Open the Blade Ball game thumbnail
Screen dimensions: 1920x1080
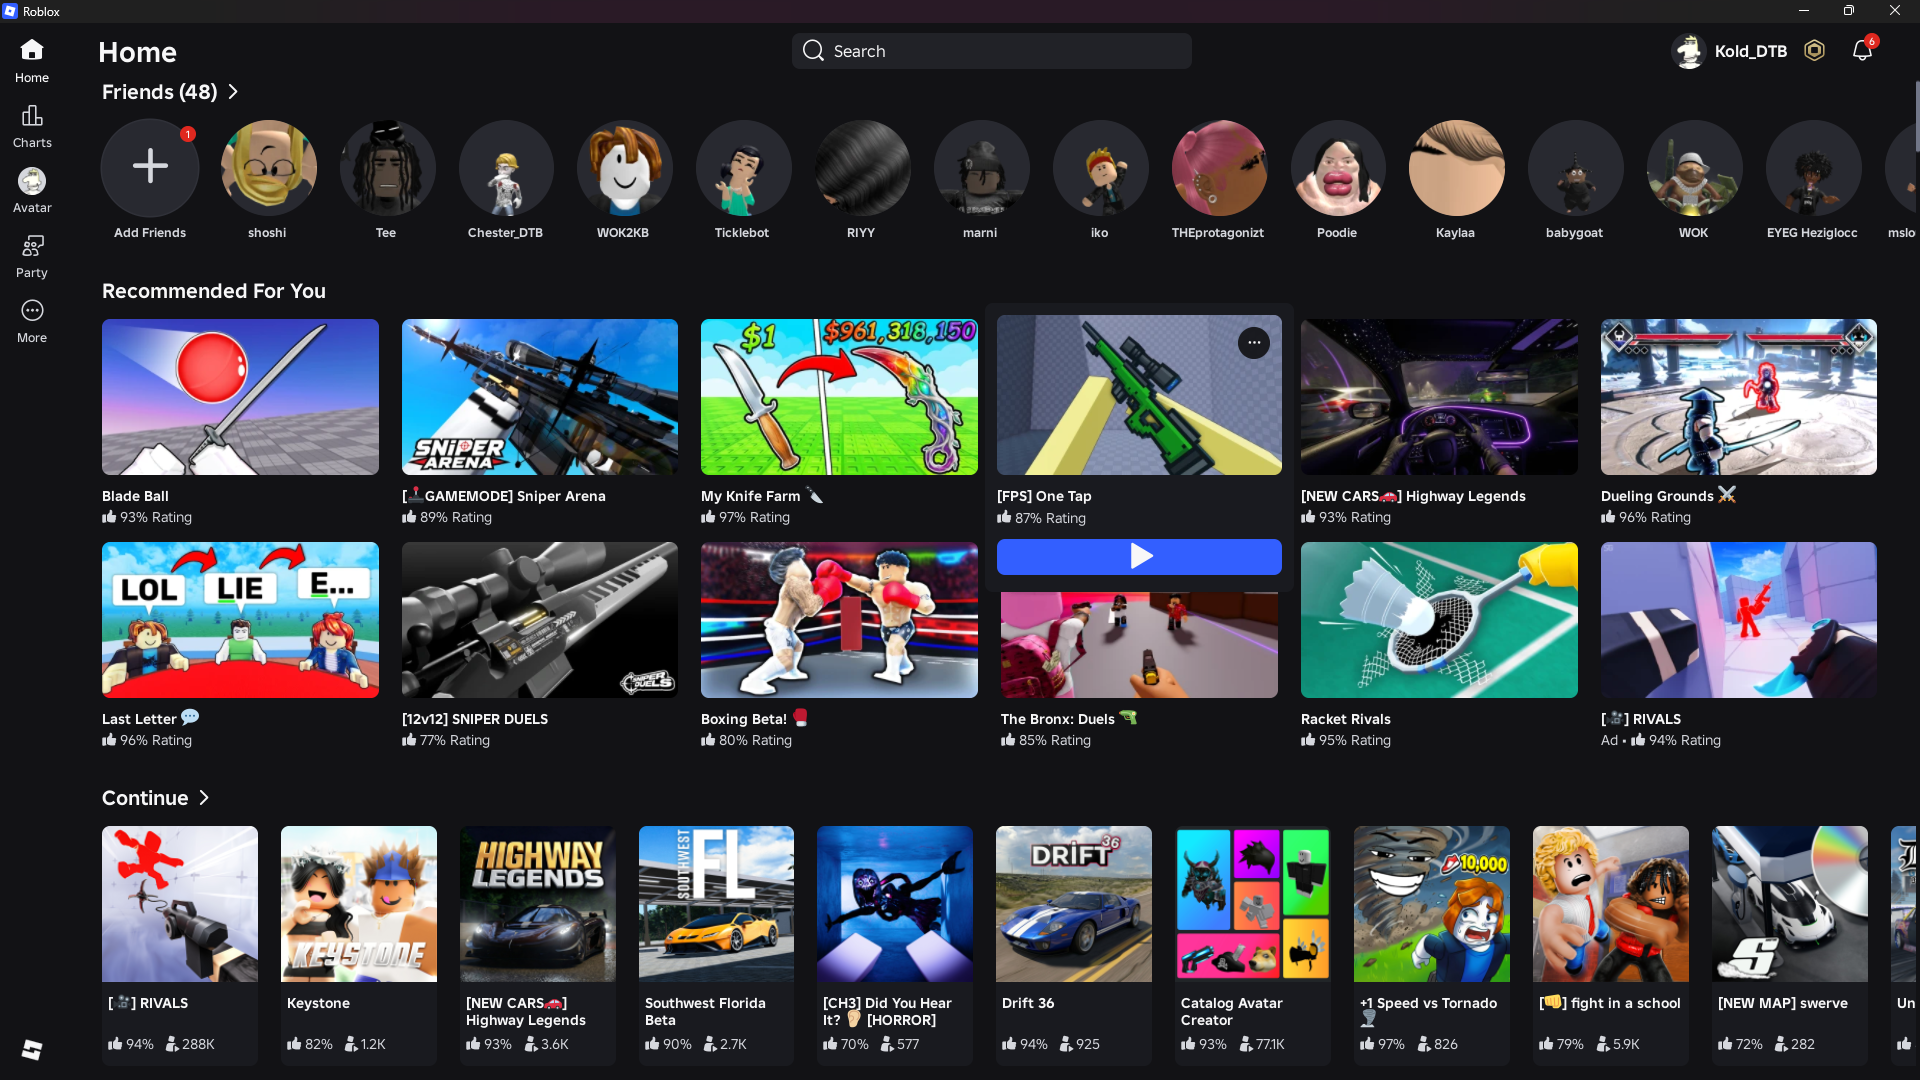(x=240, y=397)
